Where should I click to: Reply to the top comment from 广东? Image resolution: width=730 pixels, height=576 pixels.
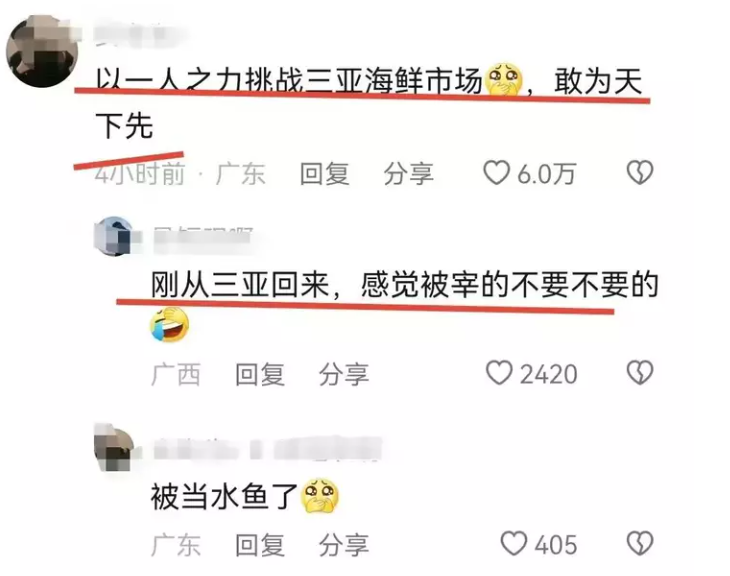324,174
